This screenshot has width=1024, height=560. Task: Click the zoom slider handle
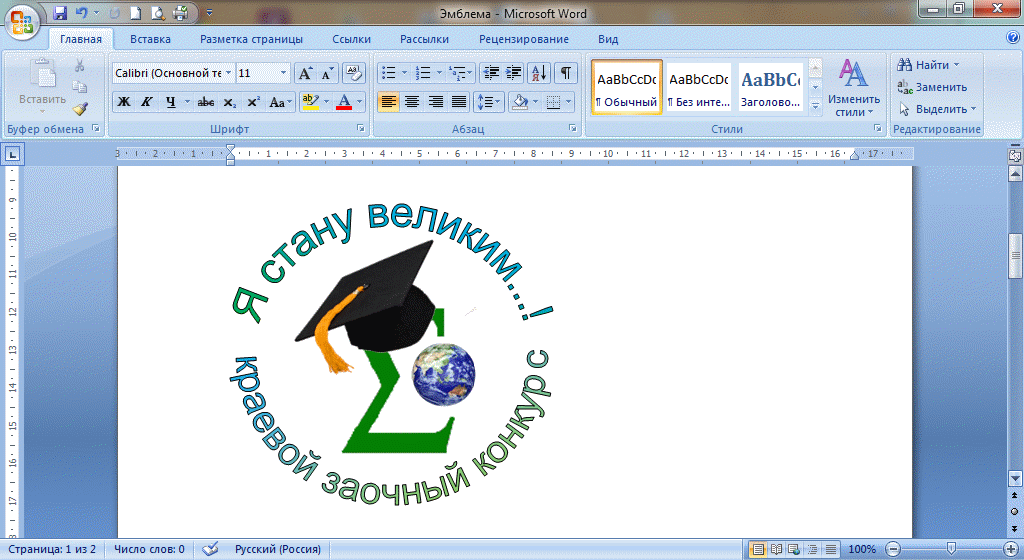point(952,549)
